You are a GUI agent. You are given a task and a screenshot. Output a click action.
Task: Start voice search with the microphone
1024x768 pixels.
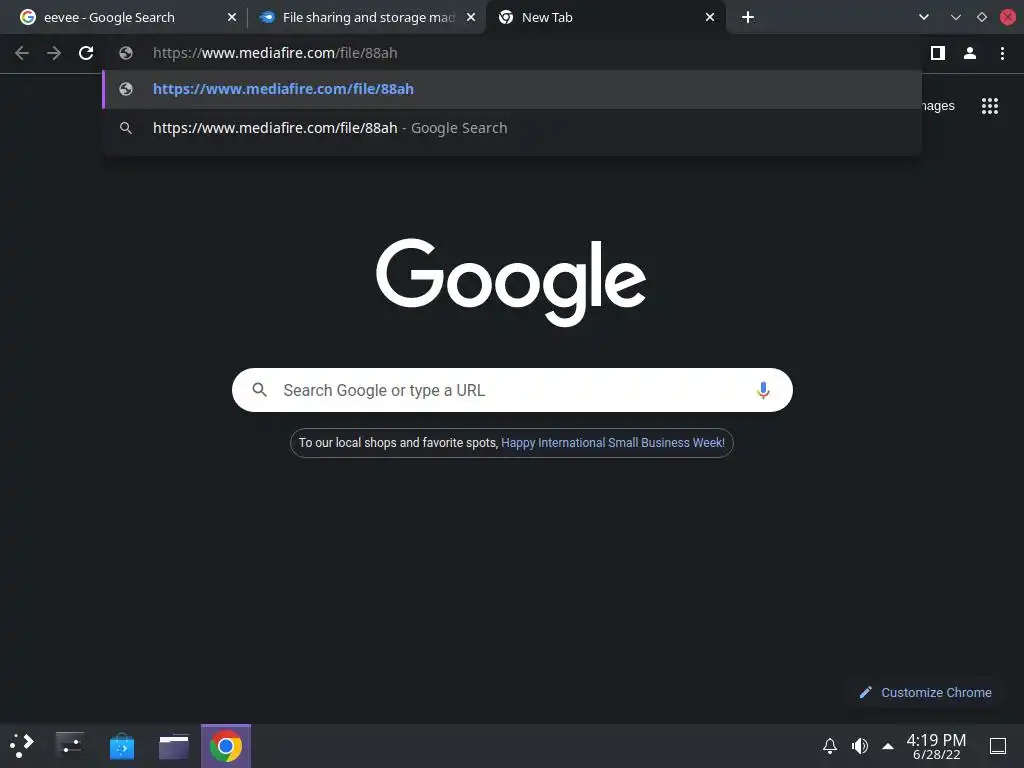(763, 390)
